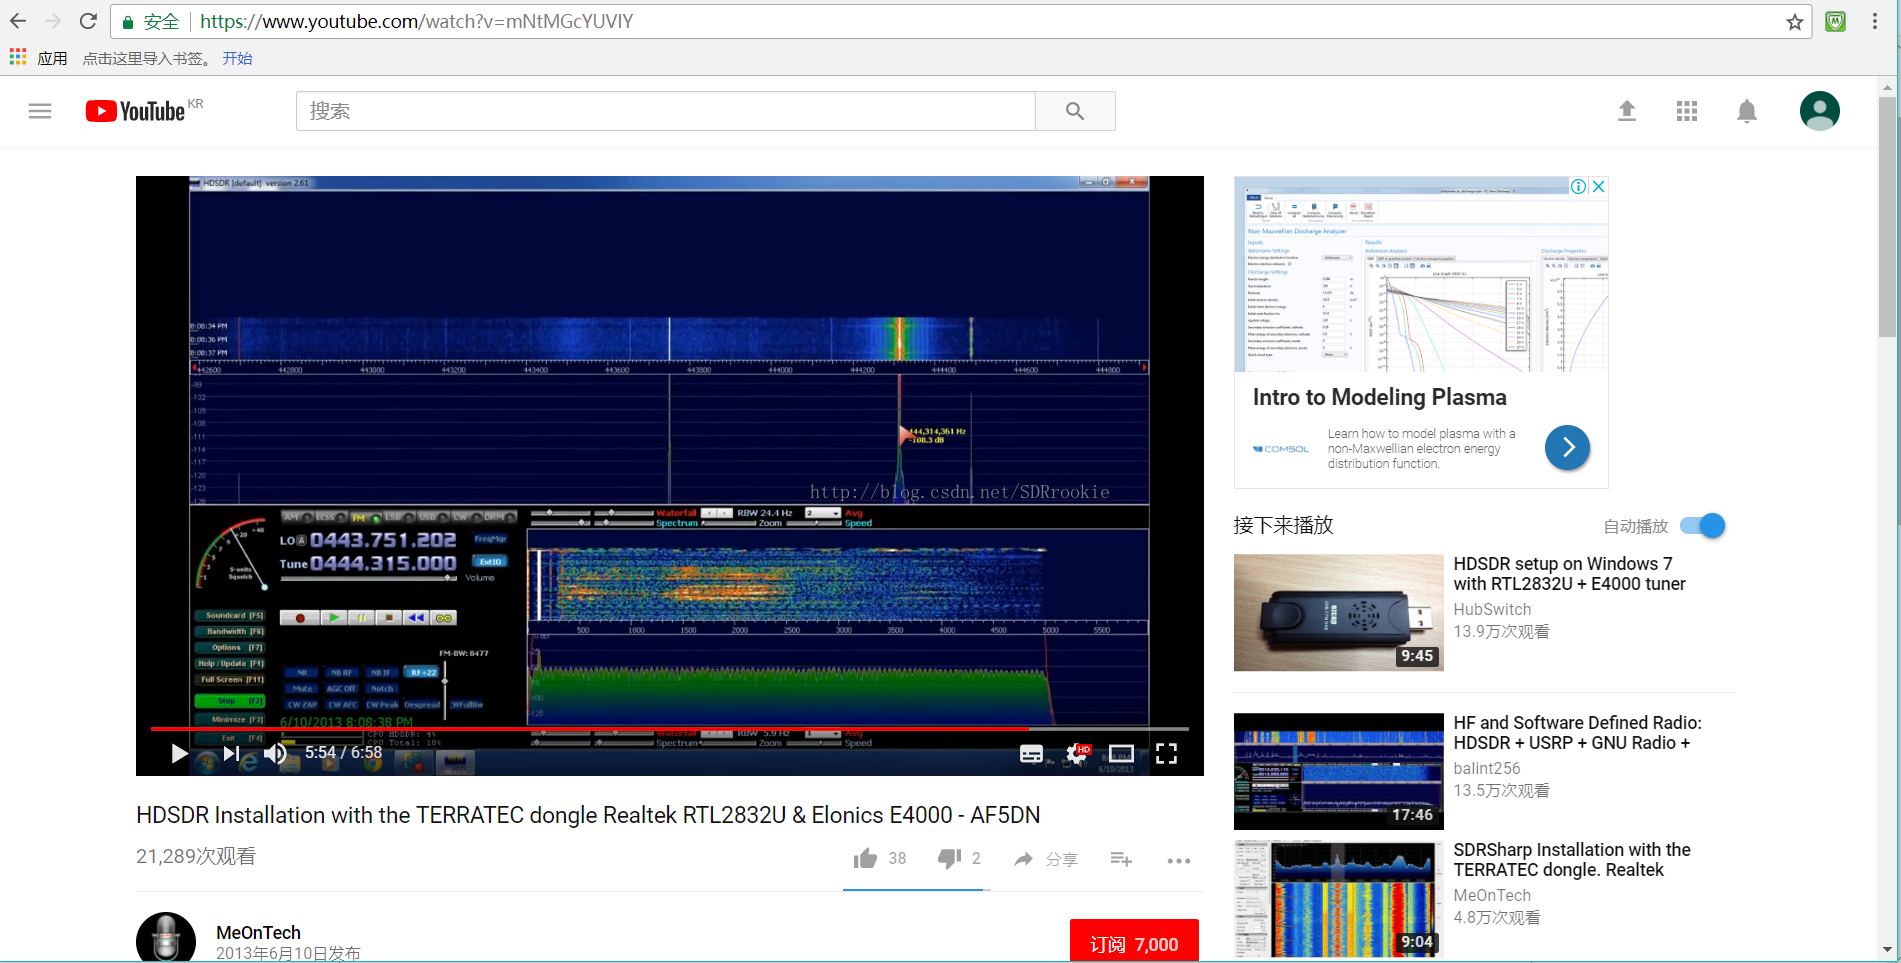Go back to the previous page
This screenshot has height=963, width=1901.
click(x=18, y=21)
